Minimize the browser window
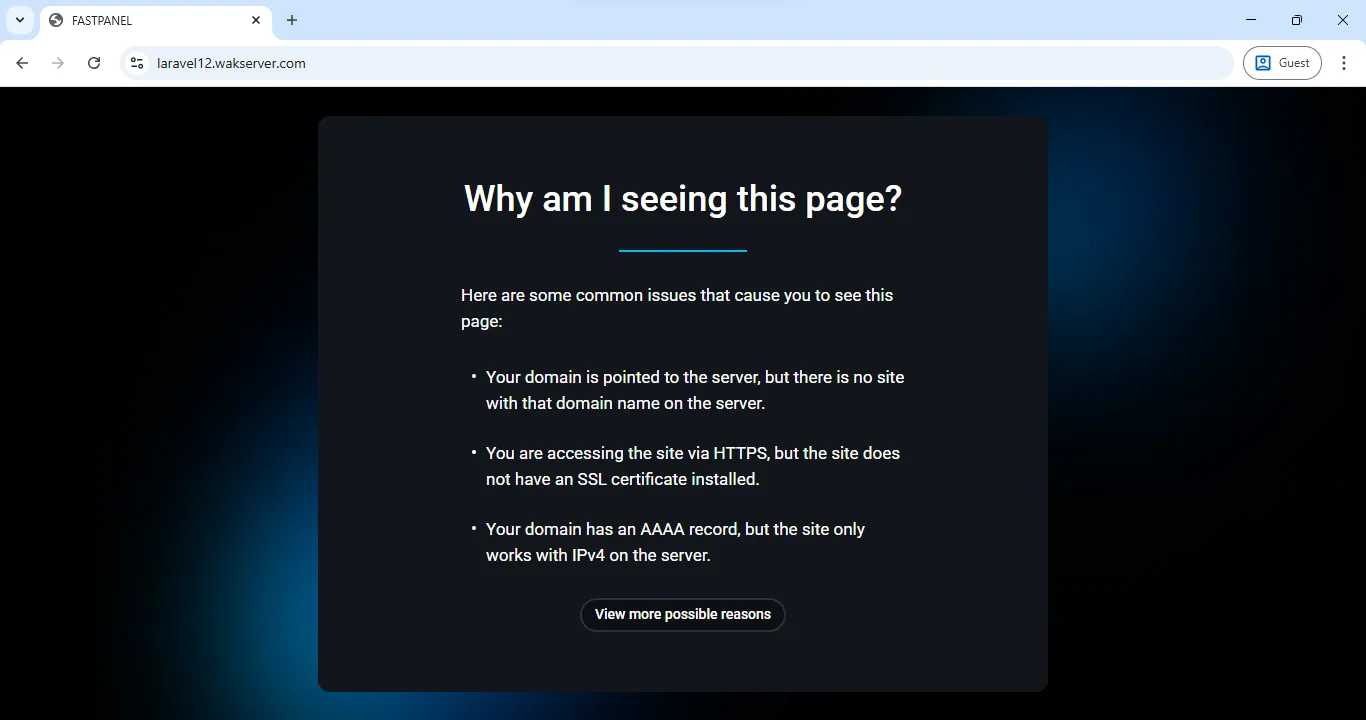 pos(1251,20)
